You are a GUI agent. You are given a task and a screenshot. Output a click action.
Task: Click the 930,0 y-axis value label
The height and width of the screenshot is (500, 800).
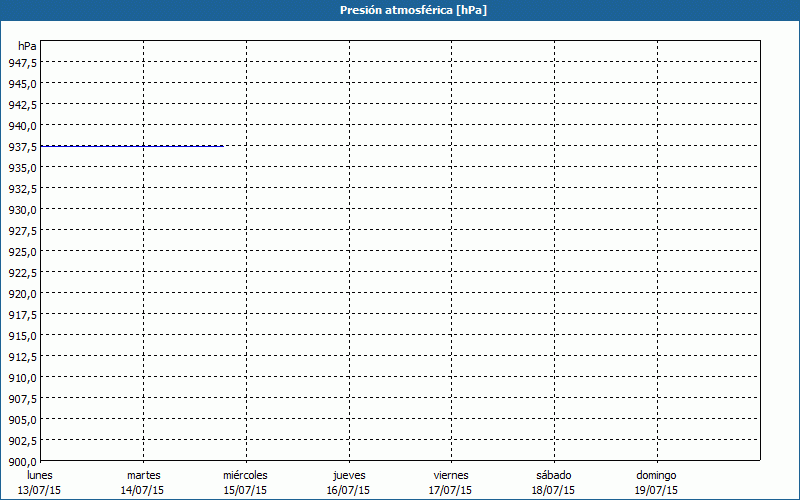[x=22, y=210]
